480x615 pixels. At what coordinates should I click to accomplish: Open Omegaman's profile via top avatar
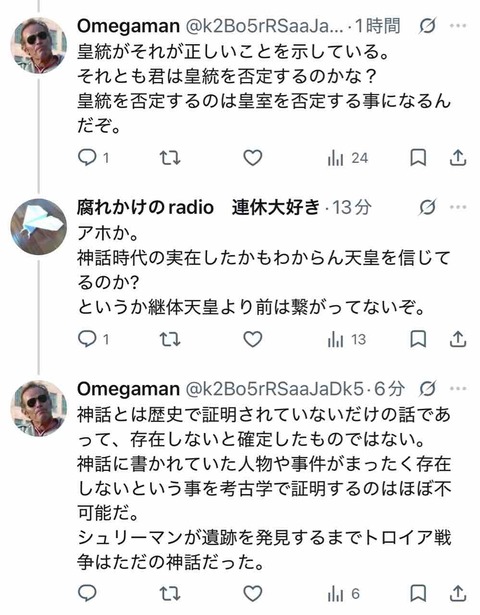38,46
